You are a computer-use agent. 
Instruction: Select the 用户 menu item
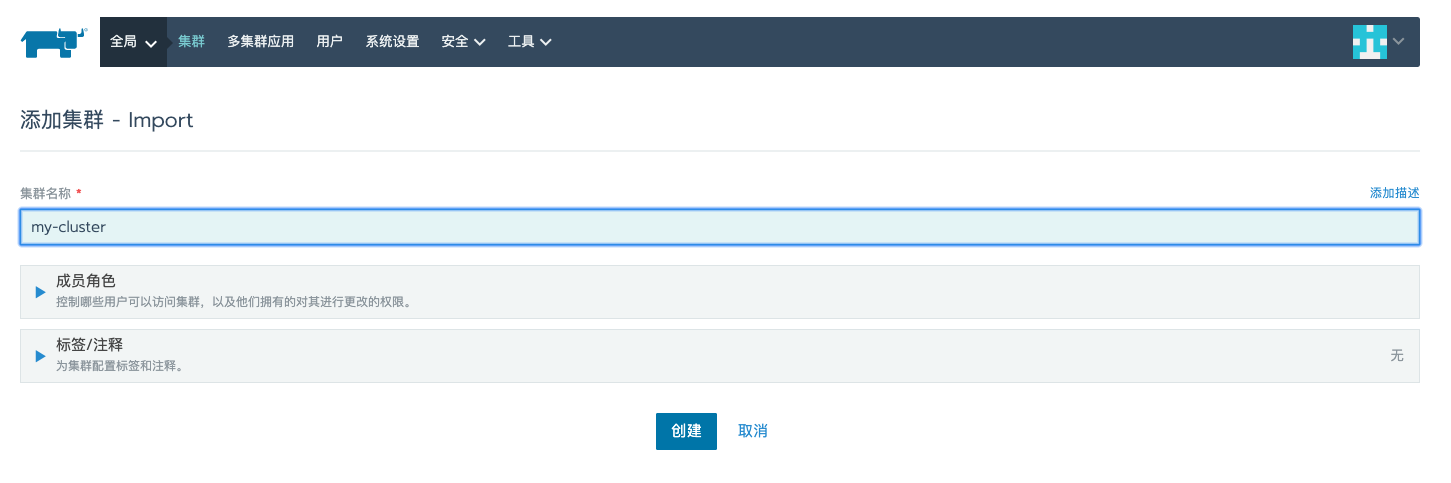pos(329,42)
